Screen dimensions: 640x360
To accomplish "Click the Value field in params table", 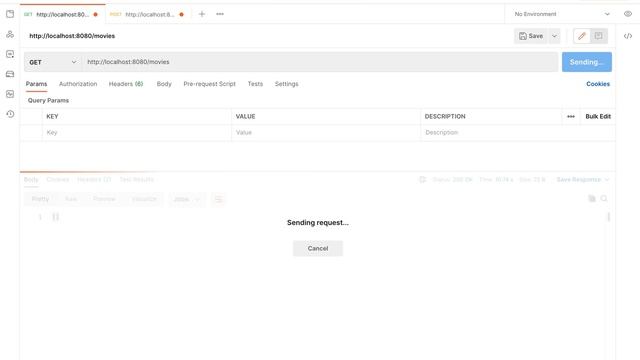I will tap(326, 133).
